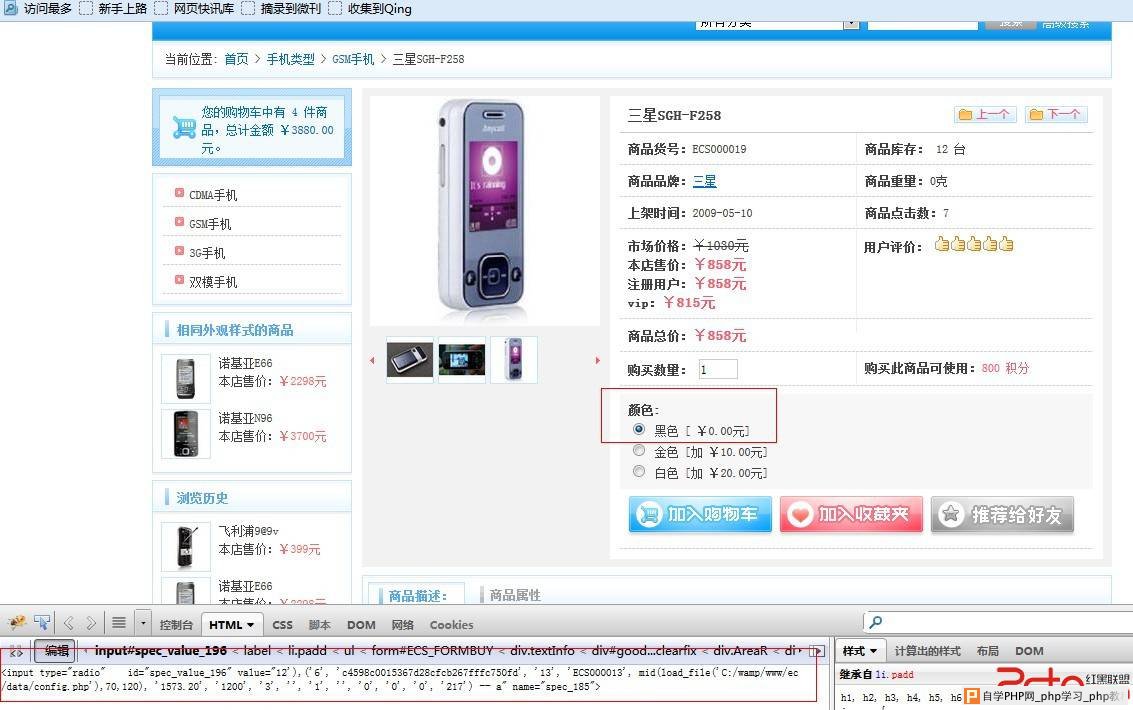Viewport: 1133px width, 710px height.
Task: Go forward with Firebug's right arrow
Action: (x=91, y=623)
